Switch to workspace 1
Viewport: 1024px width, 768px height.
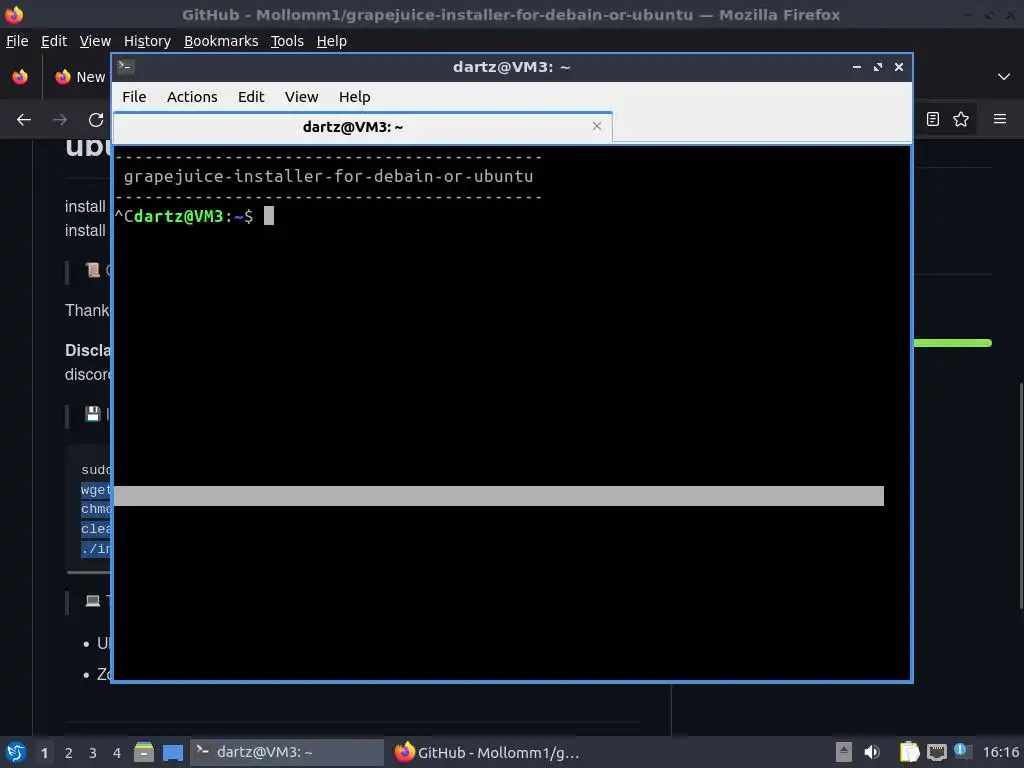click(44, 753)
